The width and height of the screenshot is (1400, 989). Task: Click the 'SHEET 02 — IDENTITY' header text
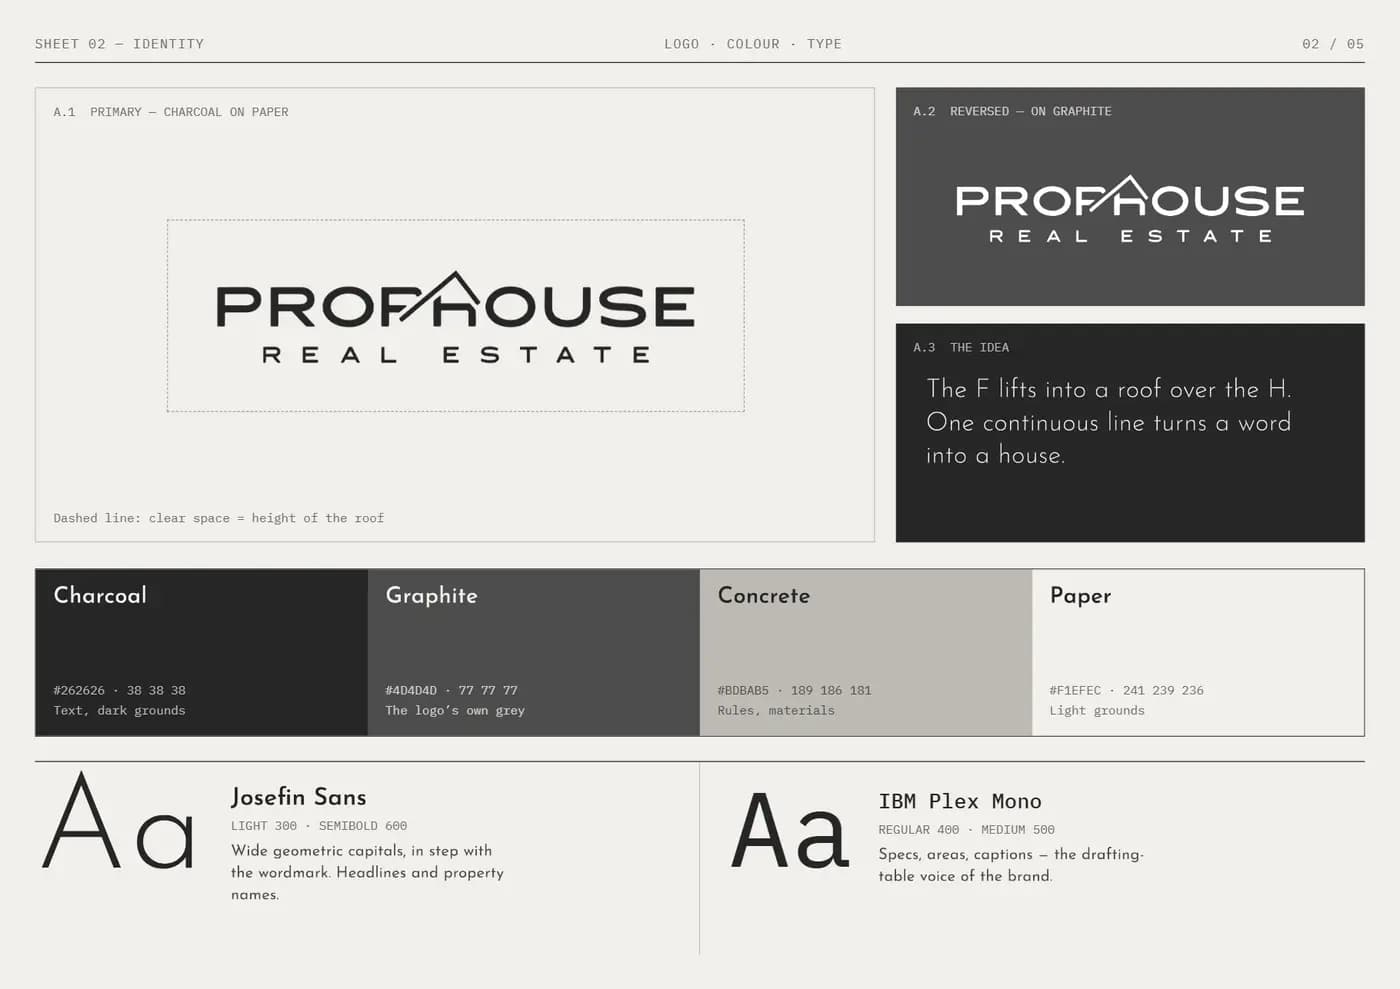(119, 44)
